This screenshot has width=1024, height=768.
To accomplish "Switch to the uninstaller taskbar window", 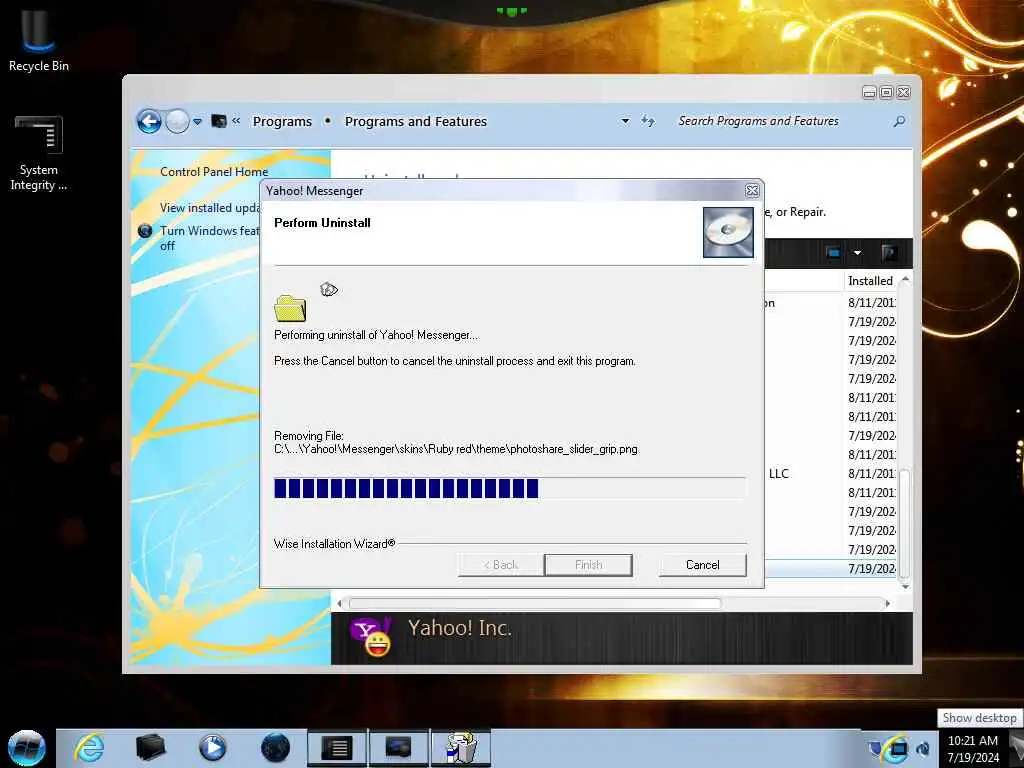I will 461,748.
